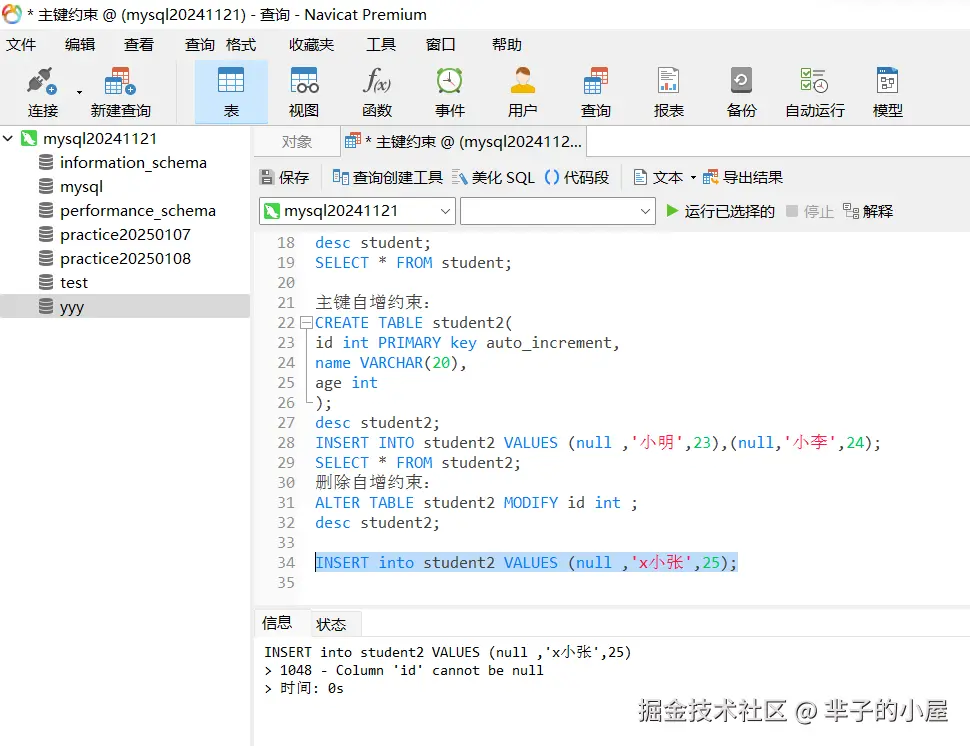Open the 格式 menu
970x746 pixels.
[x=241, y=45]
